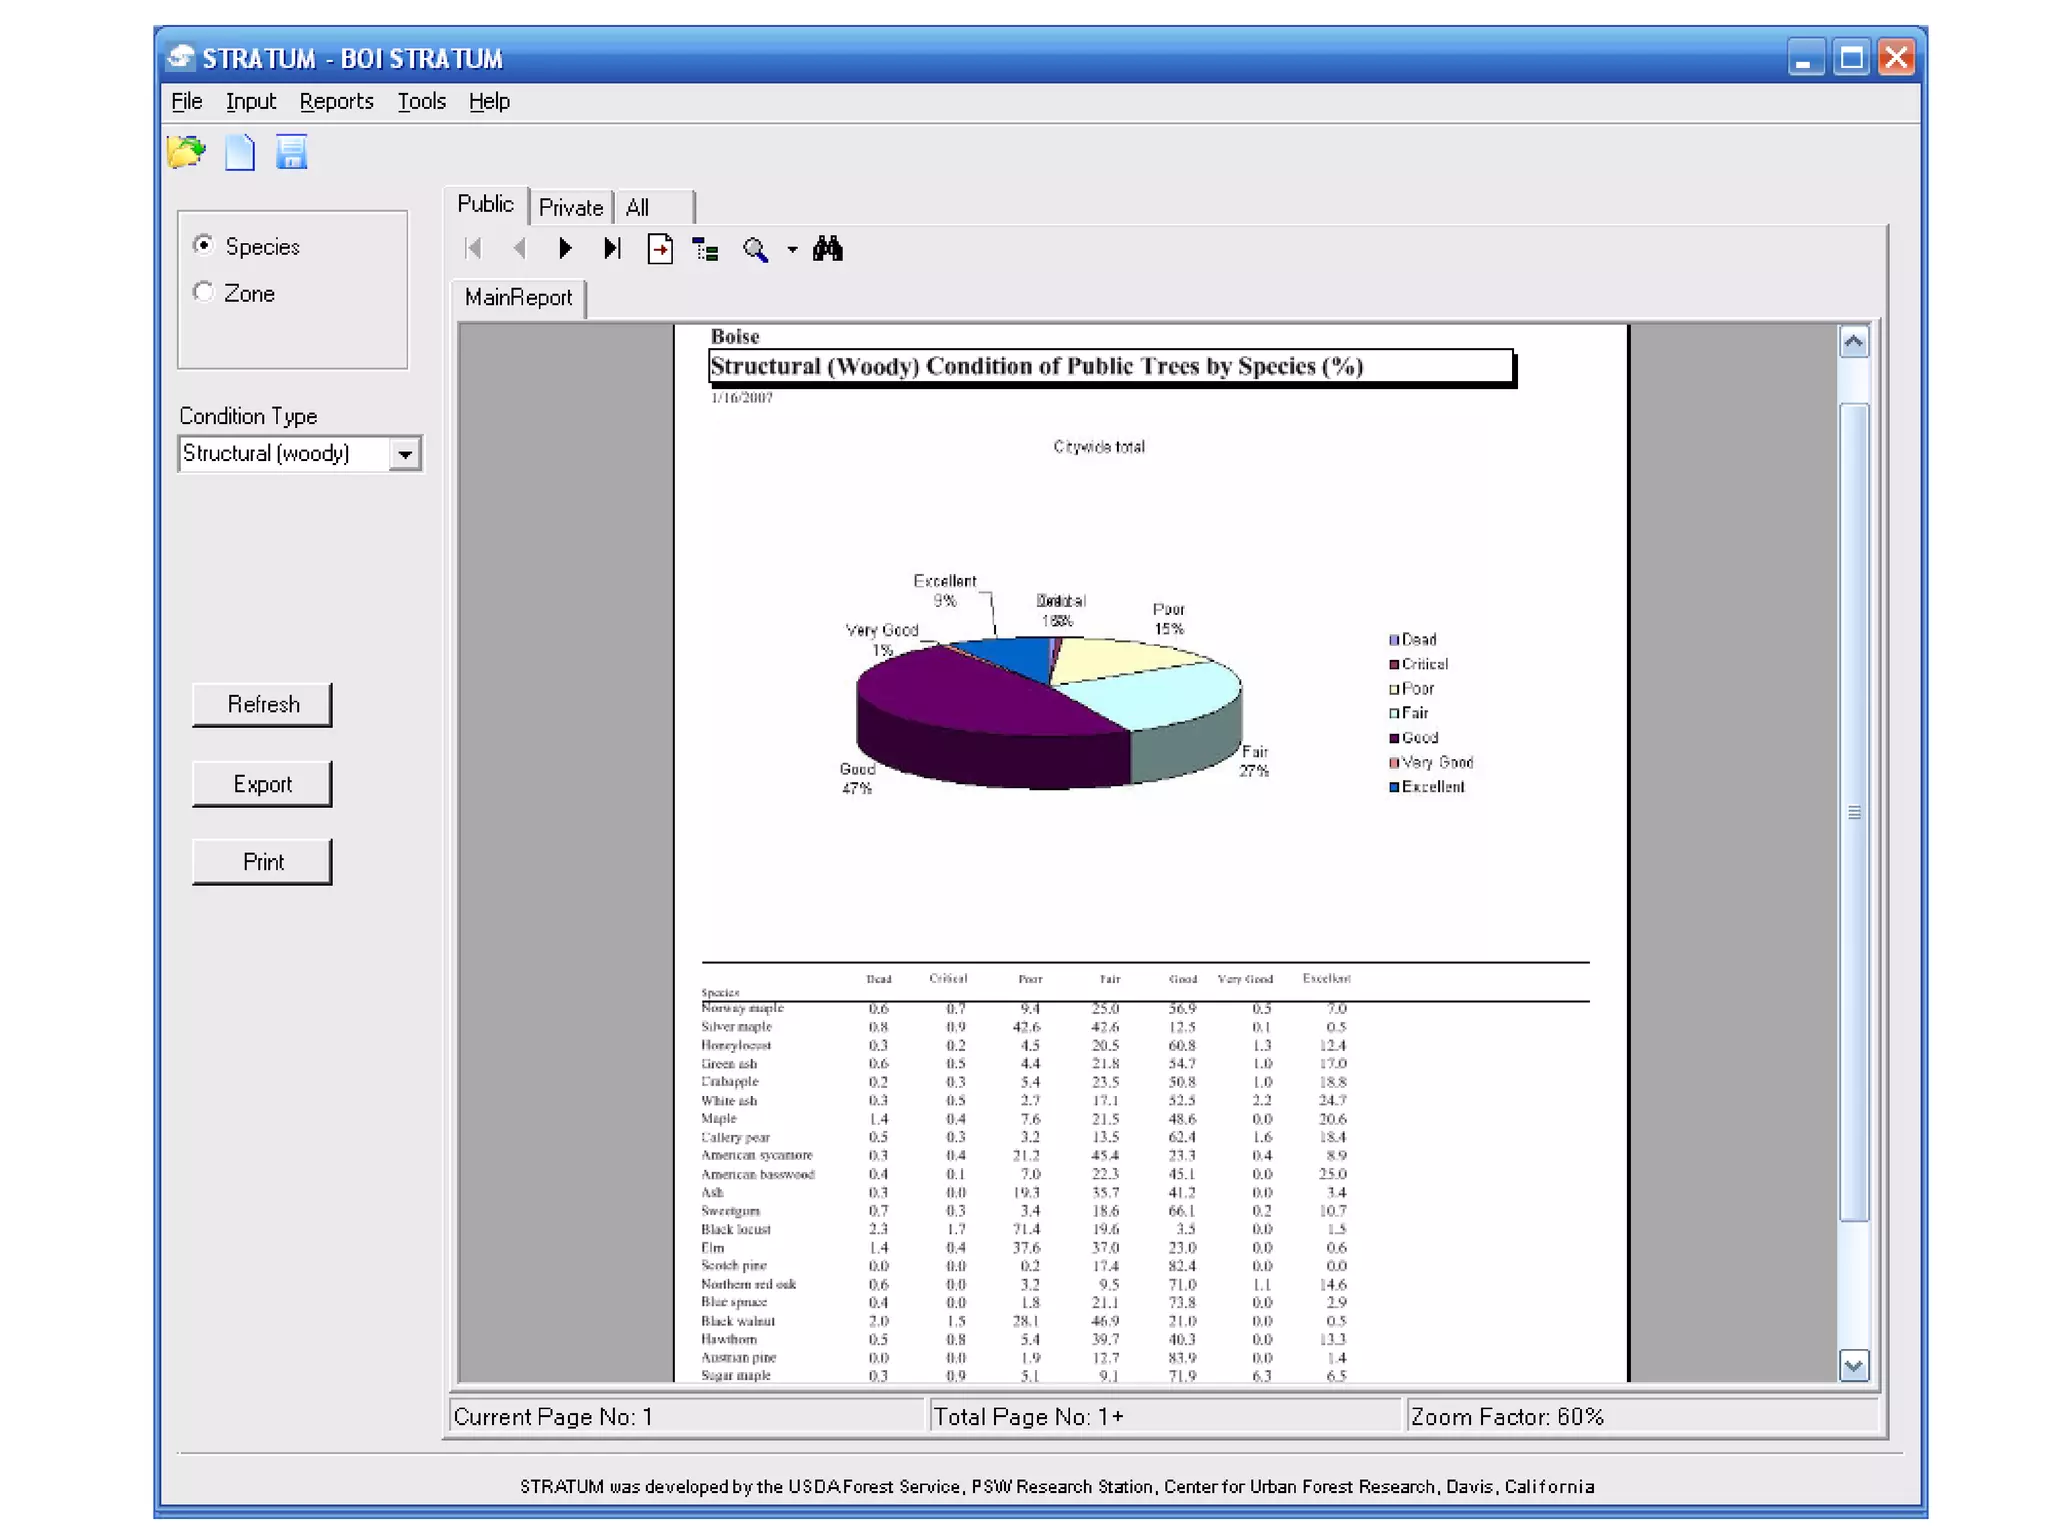Select the Species radio button

pos(204,245)
